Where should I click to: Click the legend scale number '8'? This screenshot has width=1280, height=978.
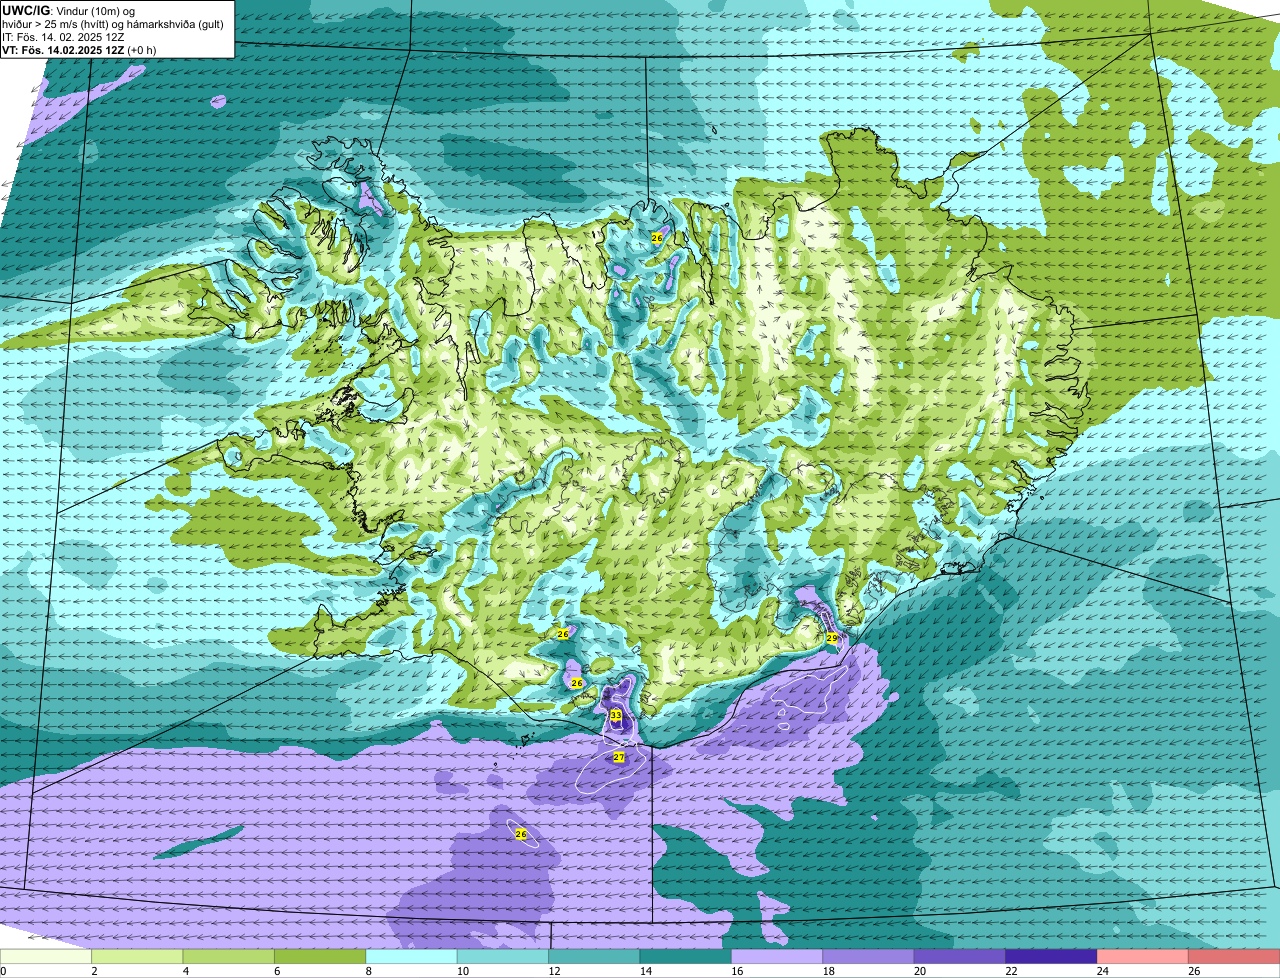point(367,971)
